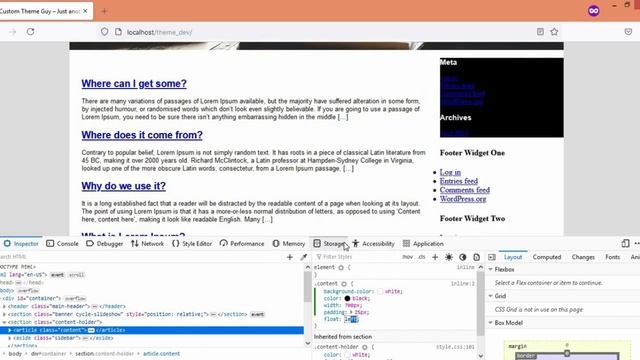Viewport: 640px width, 360px height.
Task: Open the Network tab
Action: [x=147, y=244]
